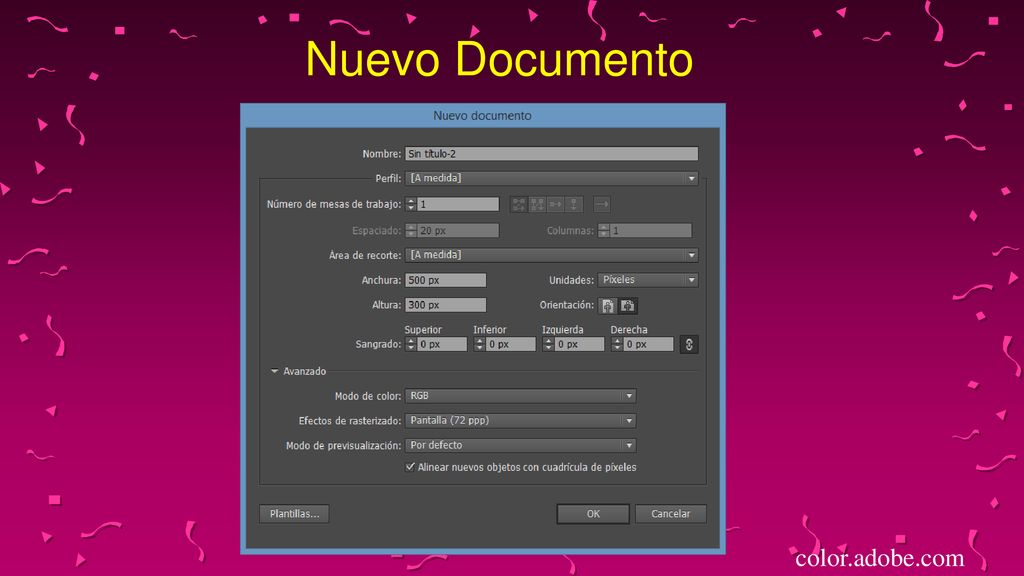Open Efectos de rasterizado dropdown
The image size is (1024, 576).
click(520, 421)
